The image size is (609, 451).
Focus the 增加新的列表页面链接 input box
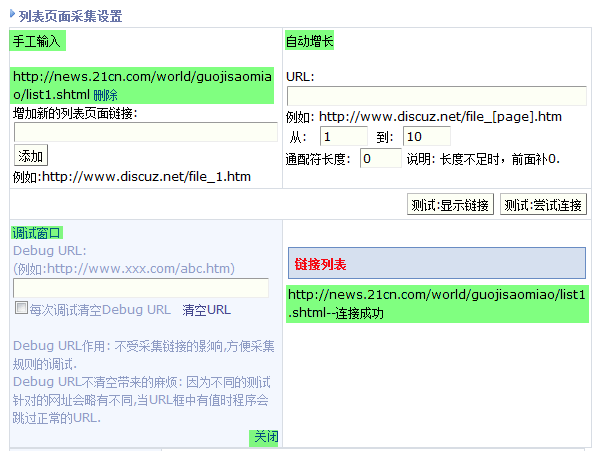click(145, 131)
